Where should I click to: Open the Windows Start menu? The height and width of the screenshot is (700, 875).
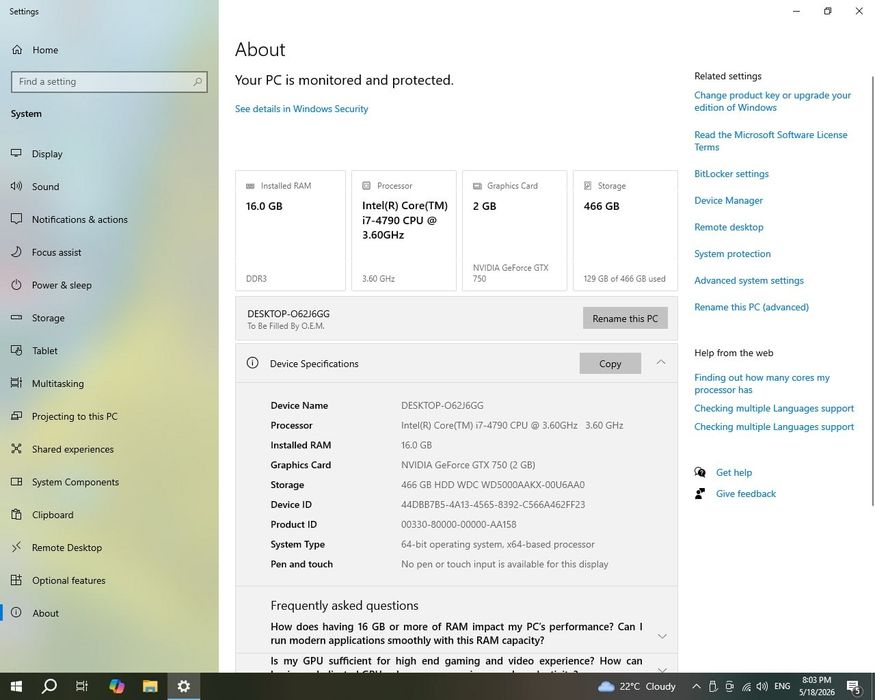coord(16,686)
